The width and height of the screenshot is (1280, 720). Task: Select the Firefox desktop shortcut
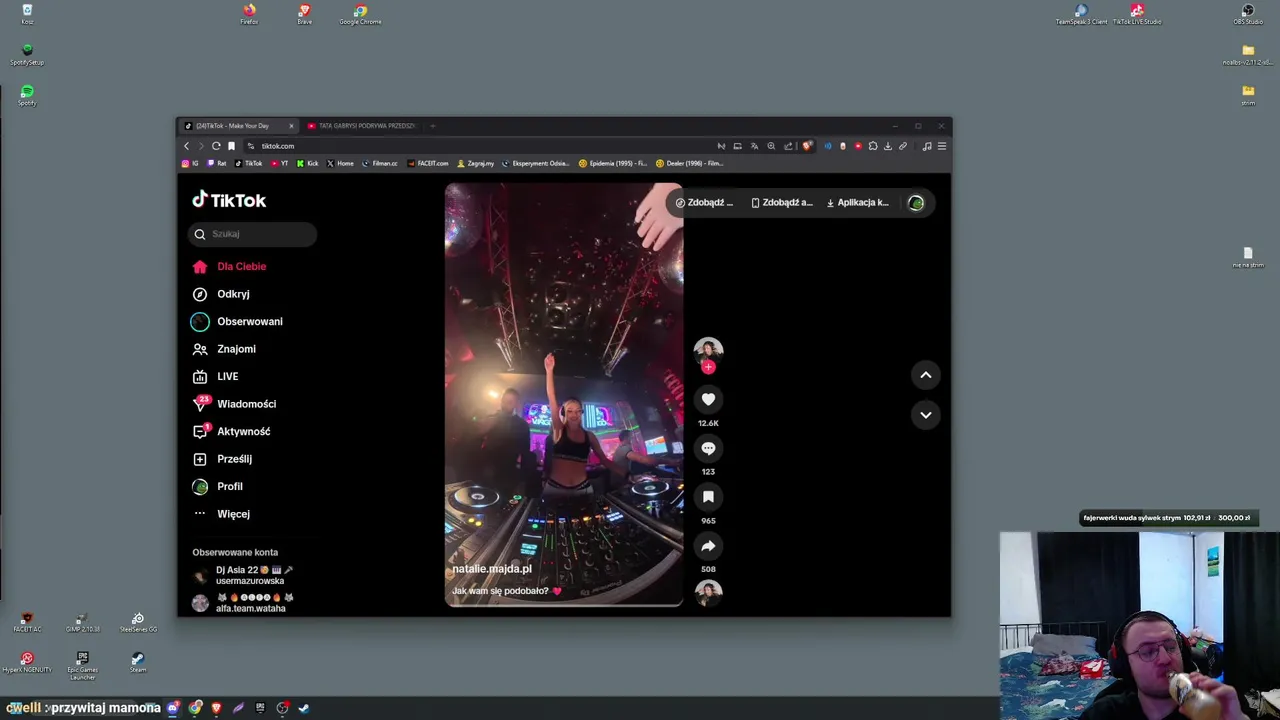249,14
